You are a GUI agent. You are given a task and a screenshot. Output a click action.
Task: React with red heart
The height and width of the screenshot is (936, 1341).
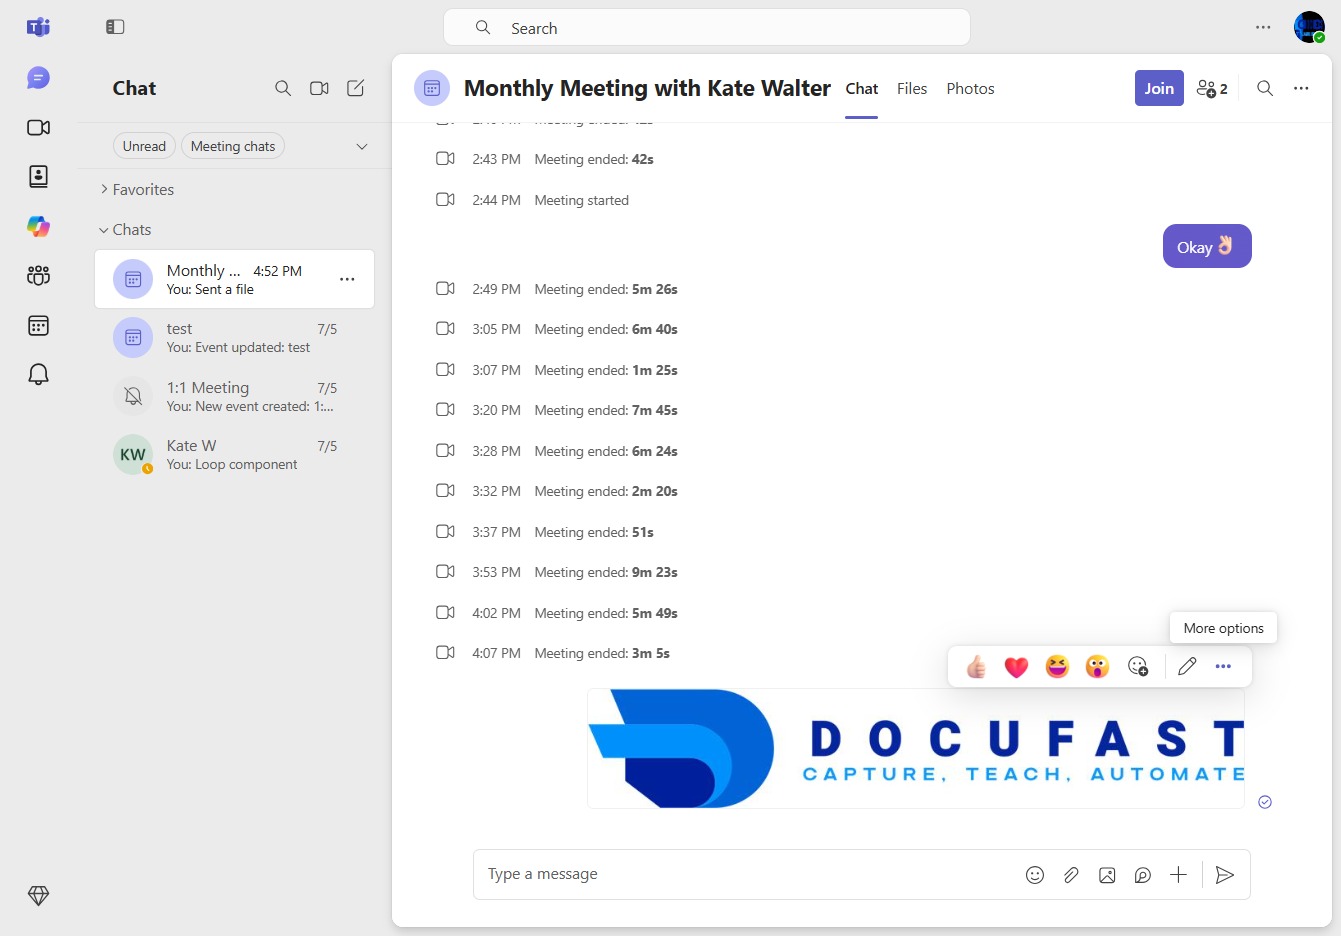[x=1017, y=666]
